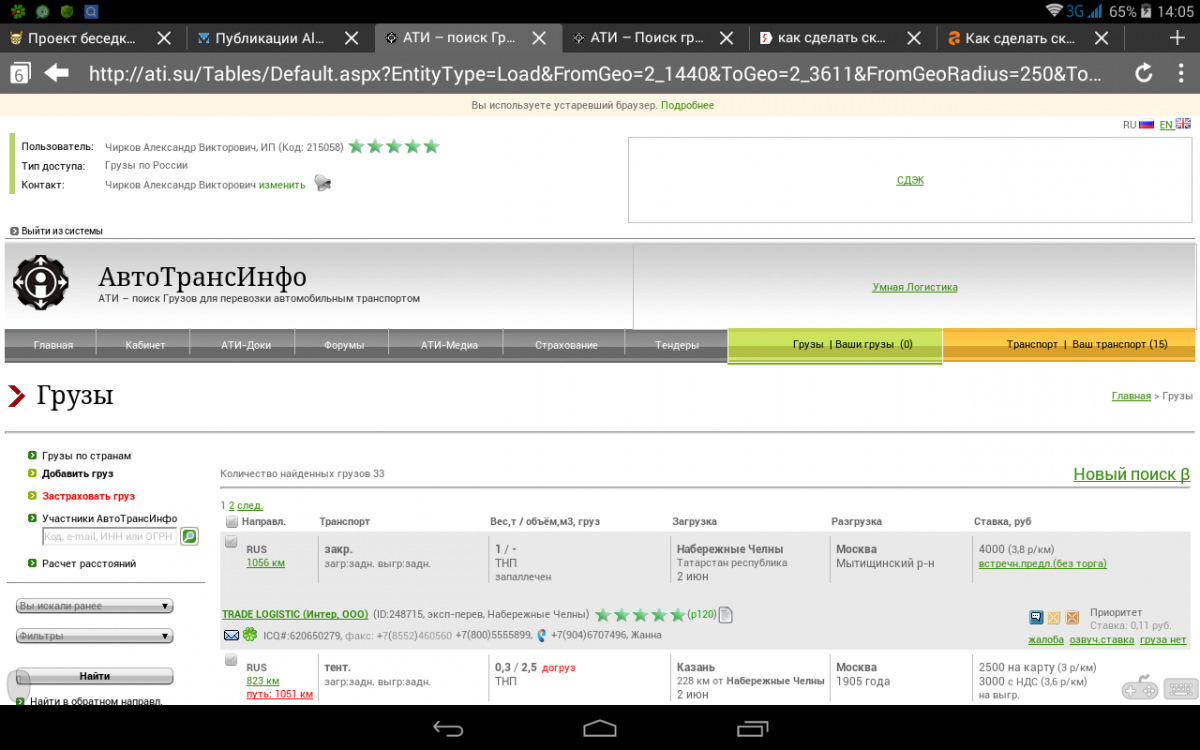This screenshot has width=1200, height=750.
Task: Open a new browser tab with plus
Action: pyautogui.click(x=1176, y=38)
